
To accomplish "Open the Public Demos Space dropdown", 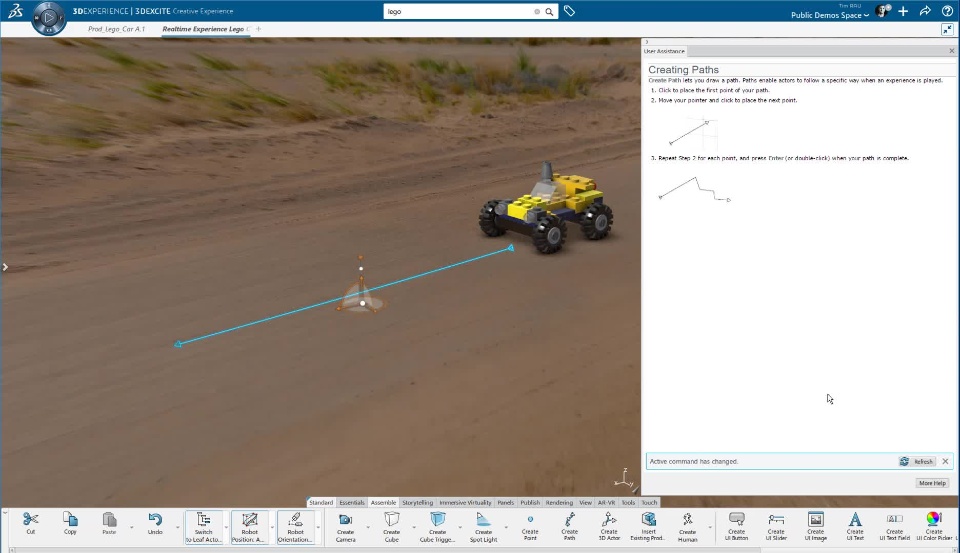I will 830,16.
